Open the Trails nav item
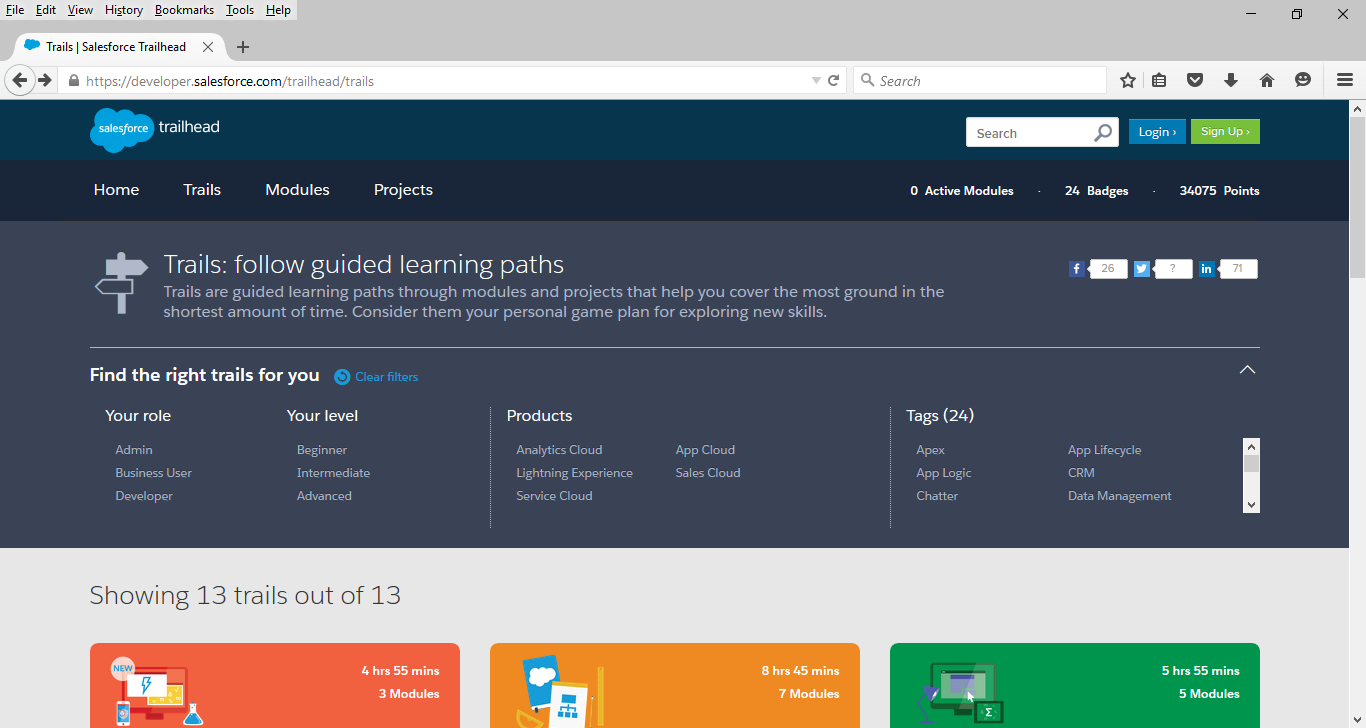 [x=202, y=190]
